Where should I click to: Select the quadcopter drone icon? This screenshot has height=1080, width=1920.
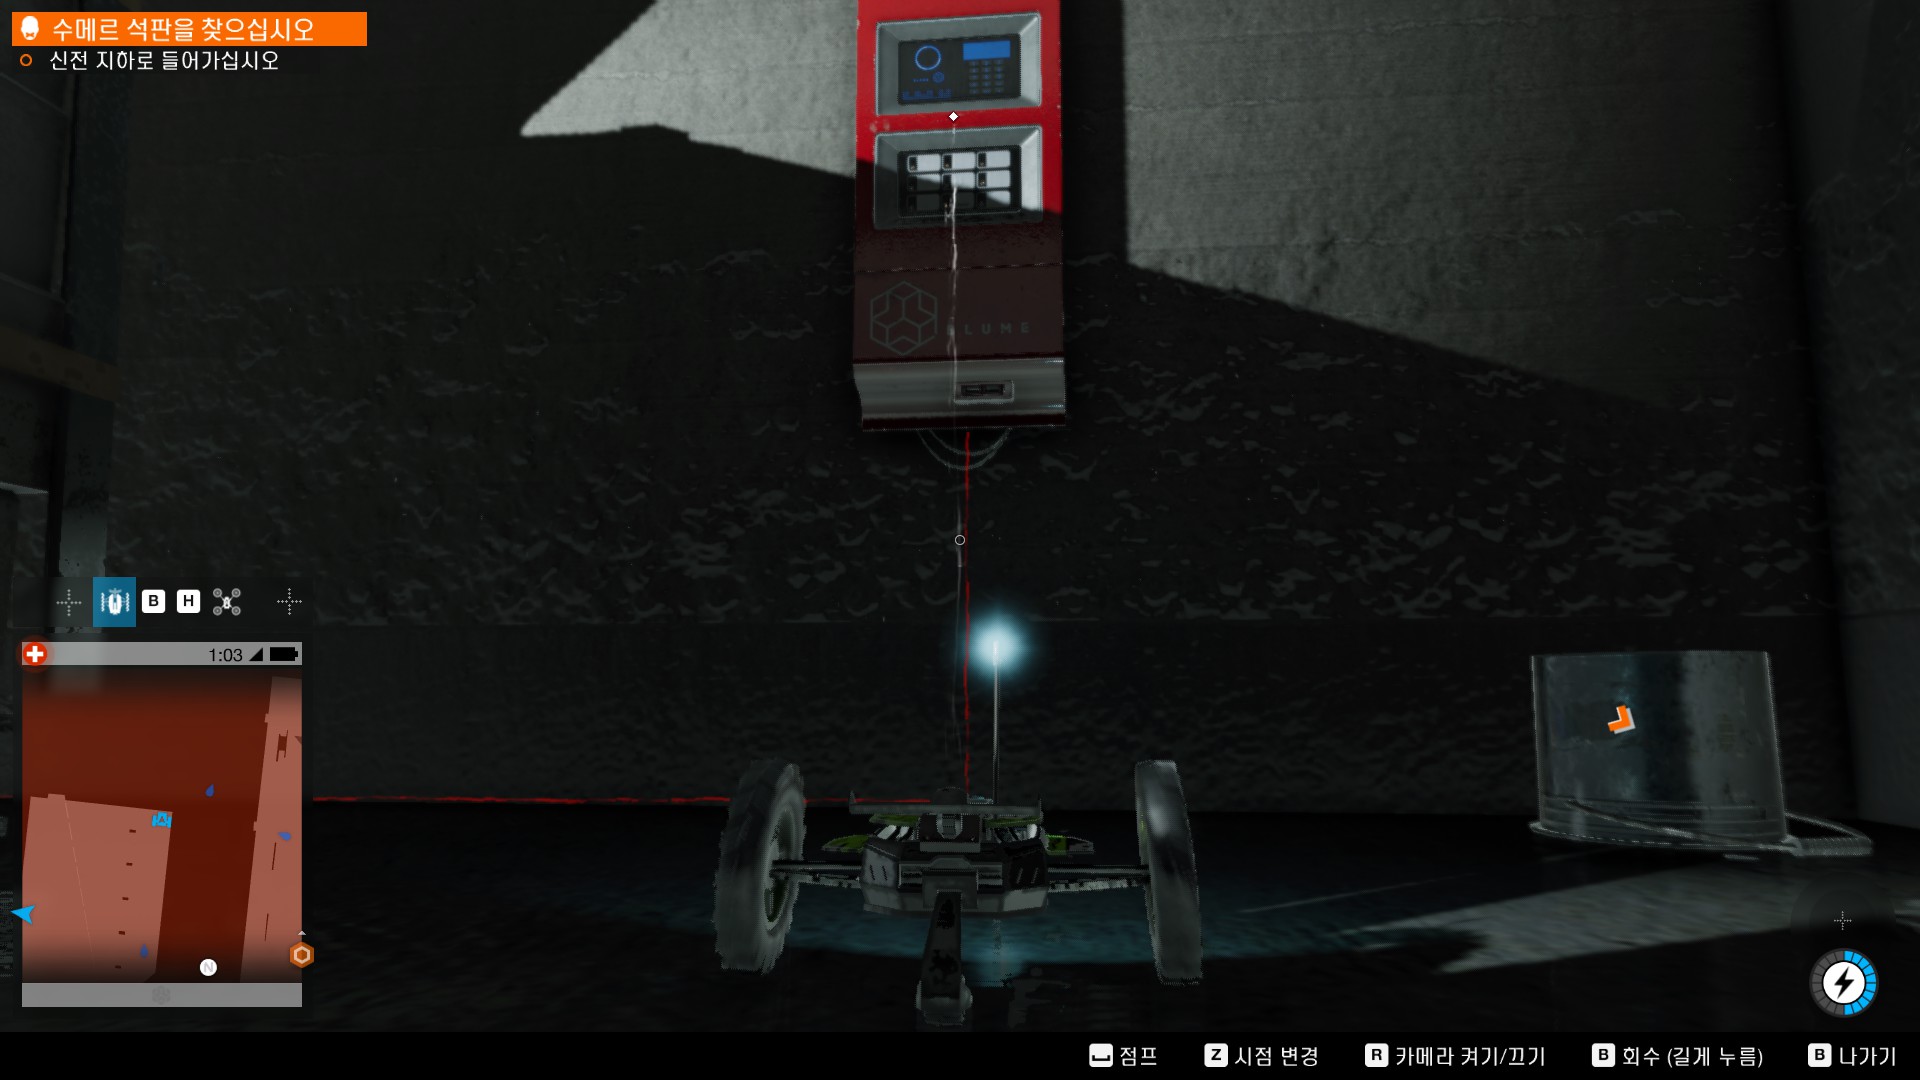point(227,601)
